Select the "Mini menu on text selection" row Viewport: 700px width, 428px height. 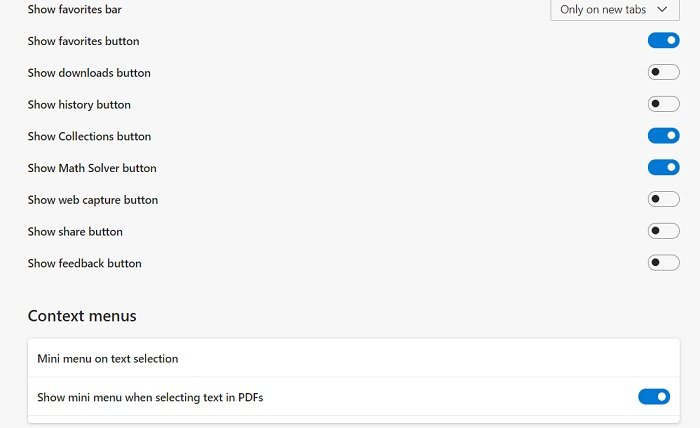tap(107, 358)
